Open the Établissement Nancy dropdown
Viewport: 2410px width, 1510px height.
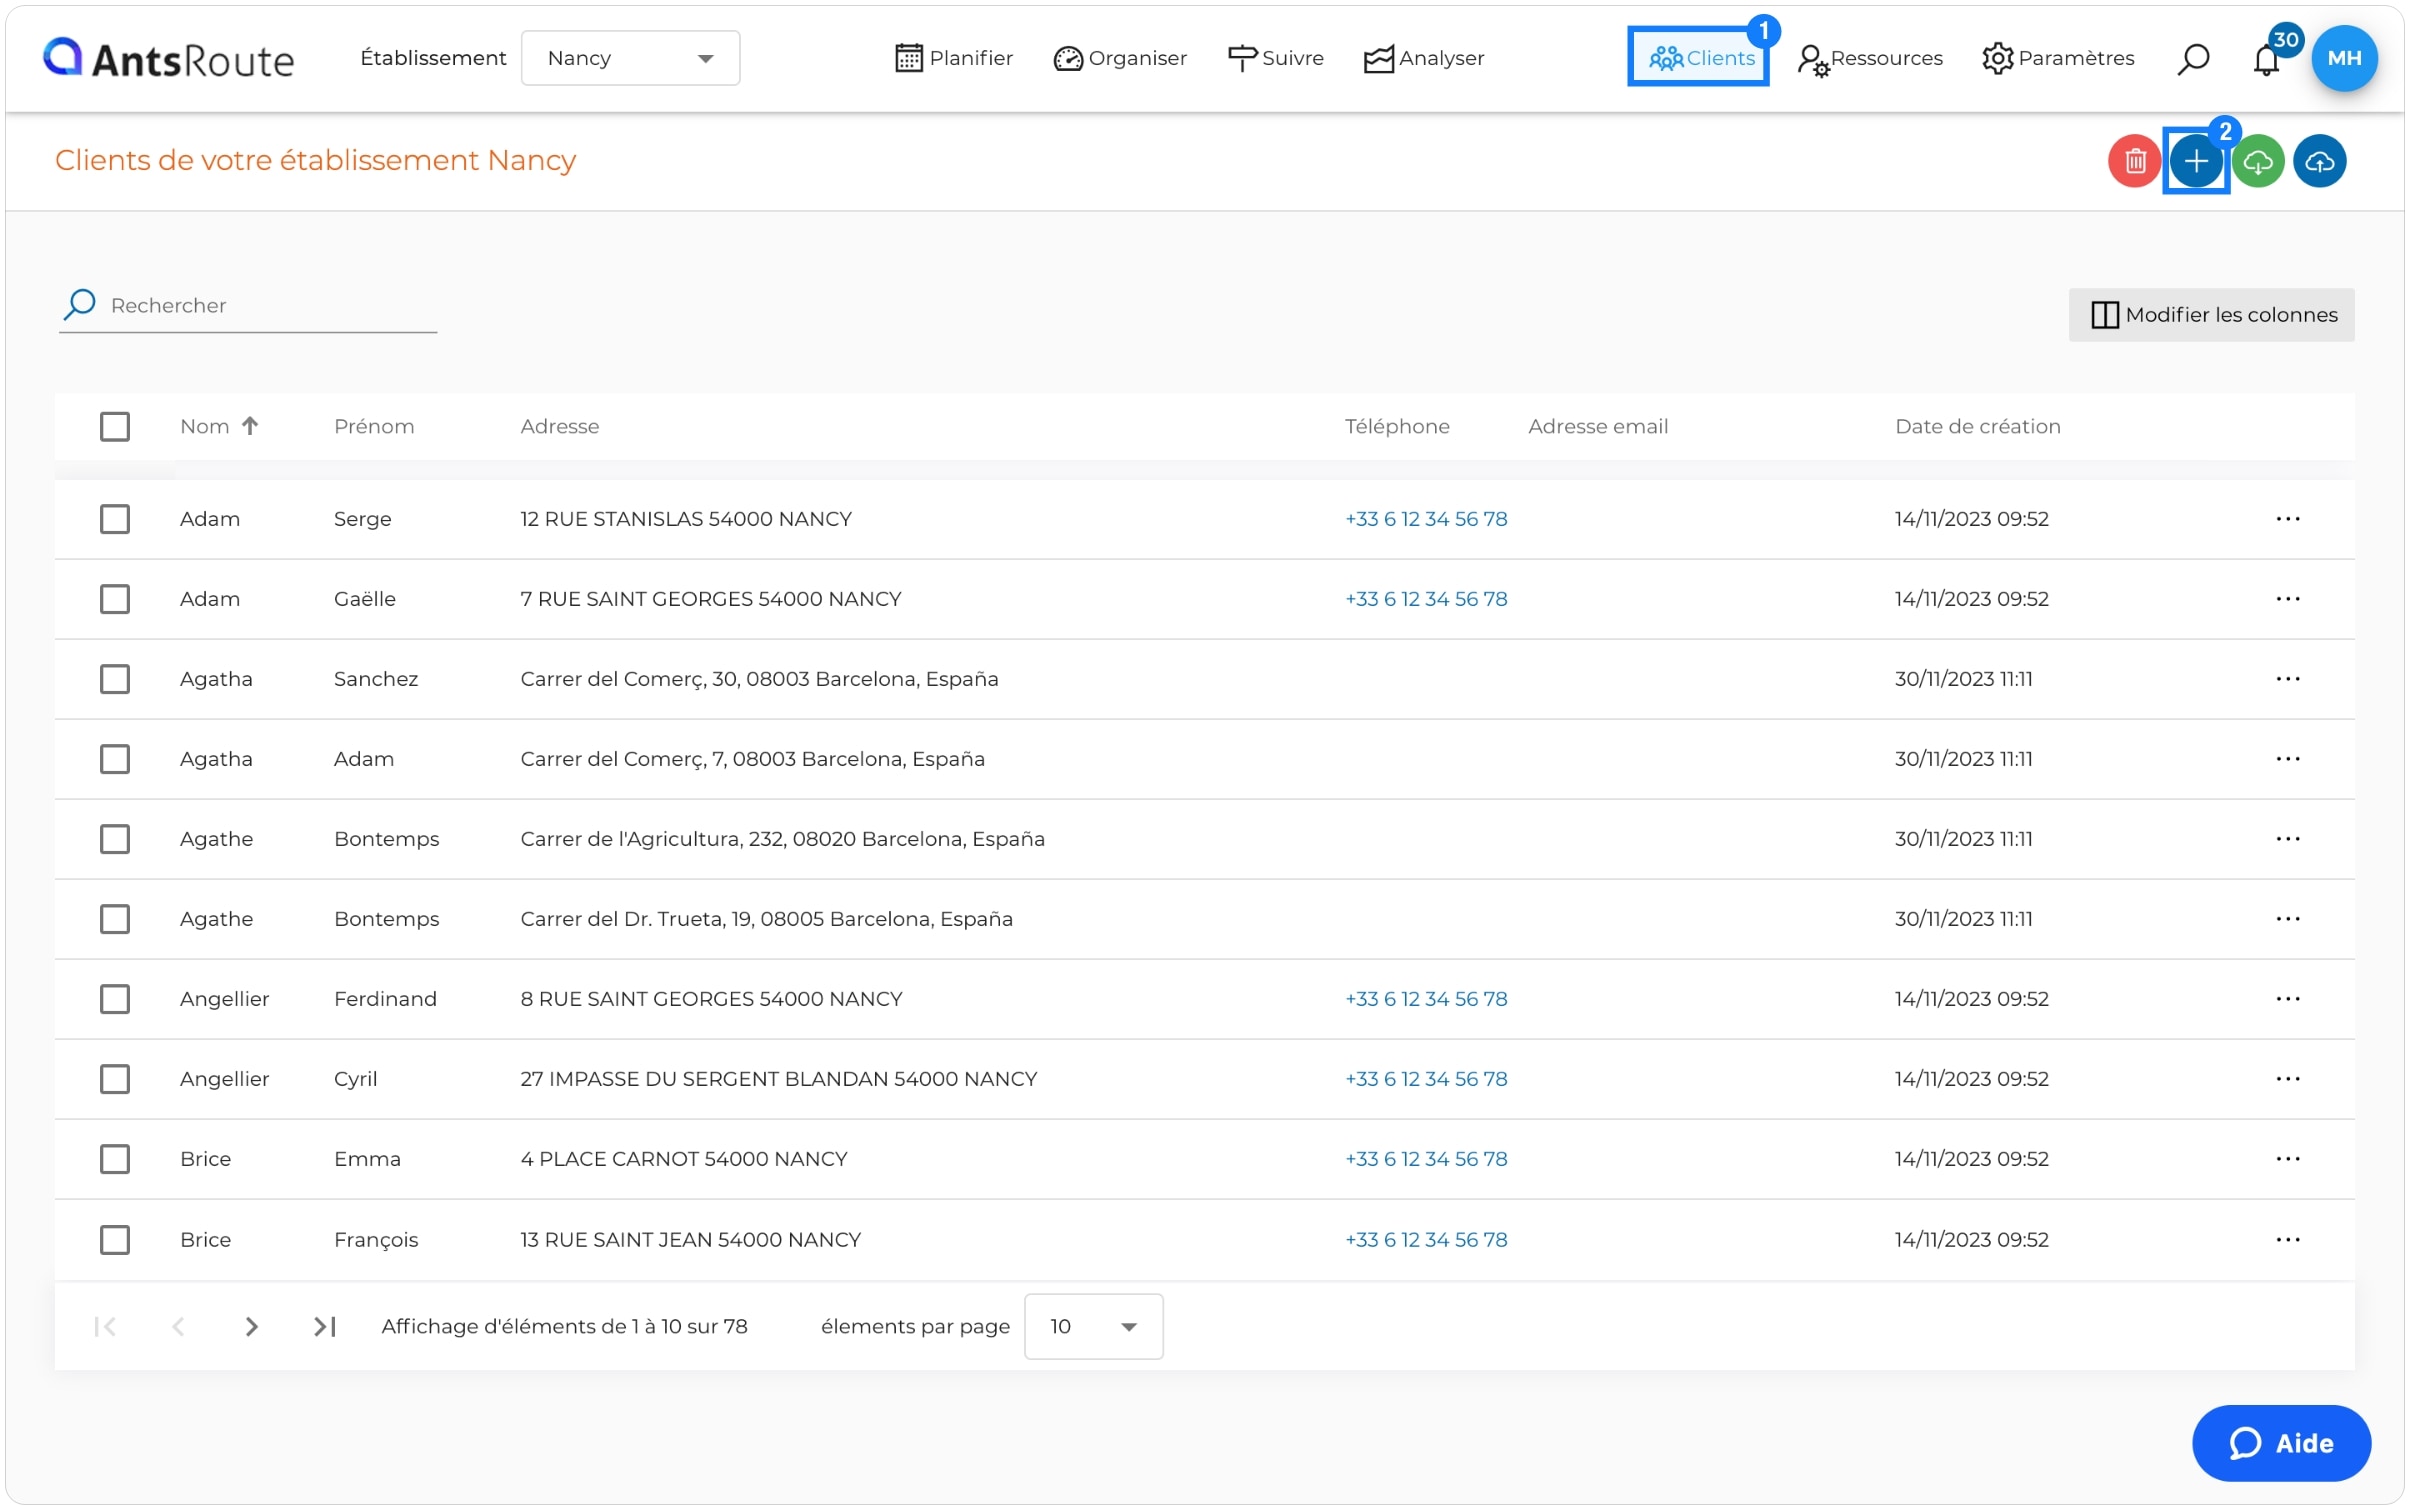[x=630, y=58]
